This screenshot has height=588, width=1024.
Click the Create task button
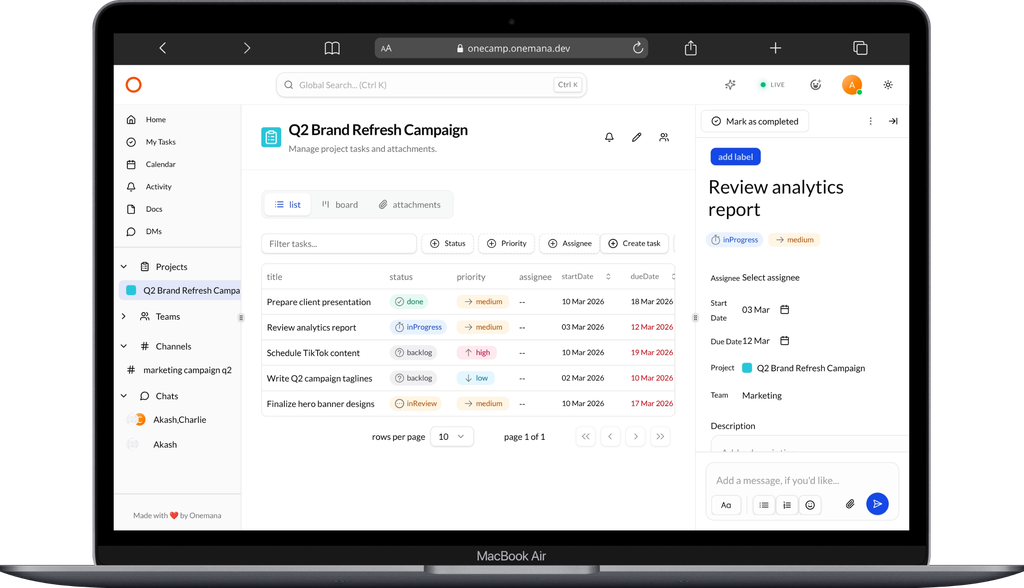[634, 243]
